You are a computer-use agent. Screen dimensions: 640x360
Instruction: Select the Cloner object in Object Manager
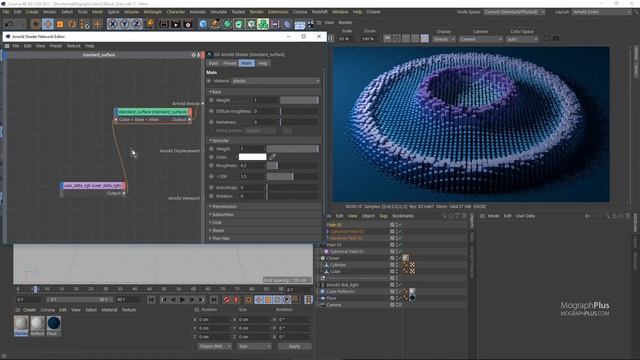[x=333, y=258]
